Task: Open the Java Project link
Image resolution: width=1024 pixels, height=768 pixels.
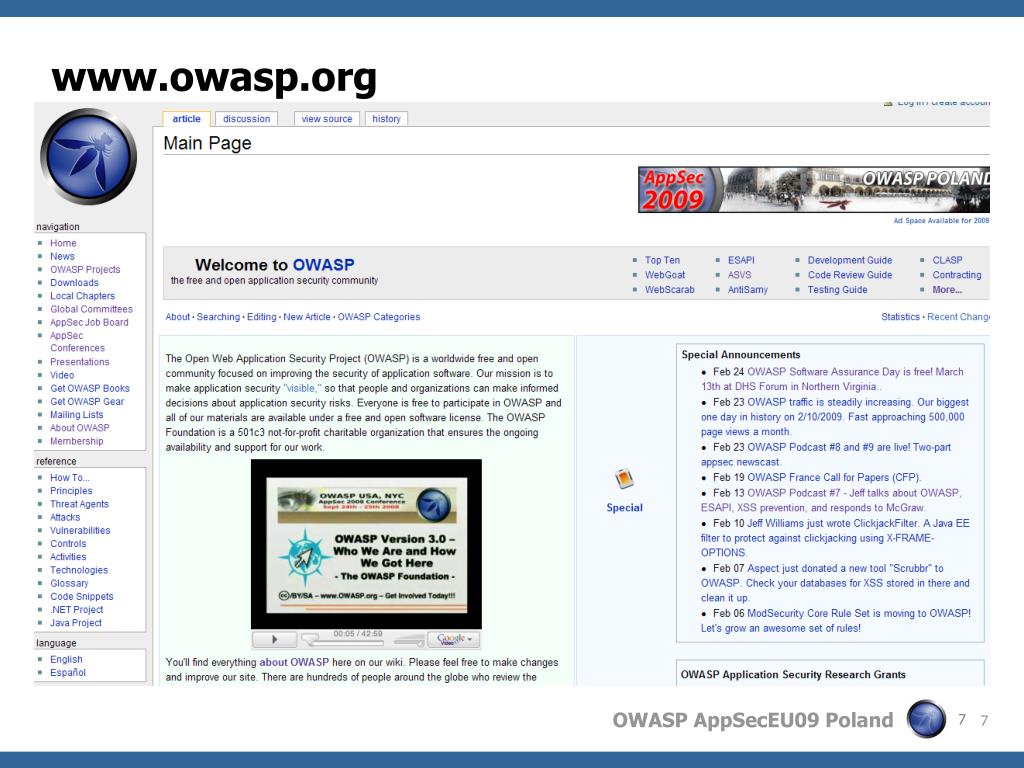Action: (x=76, y=622)
